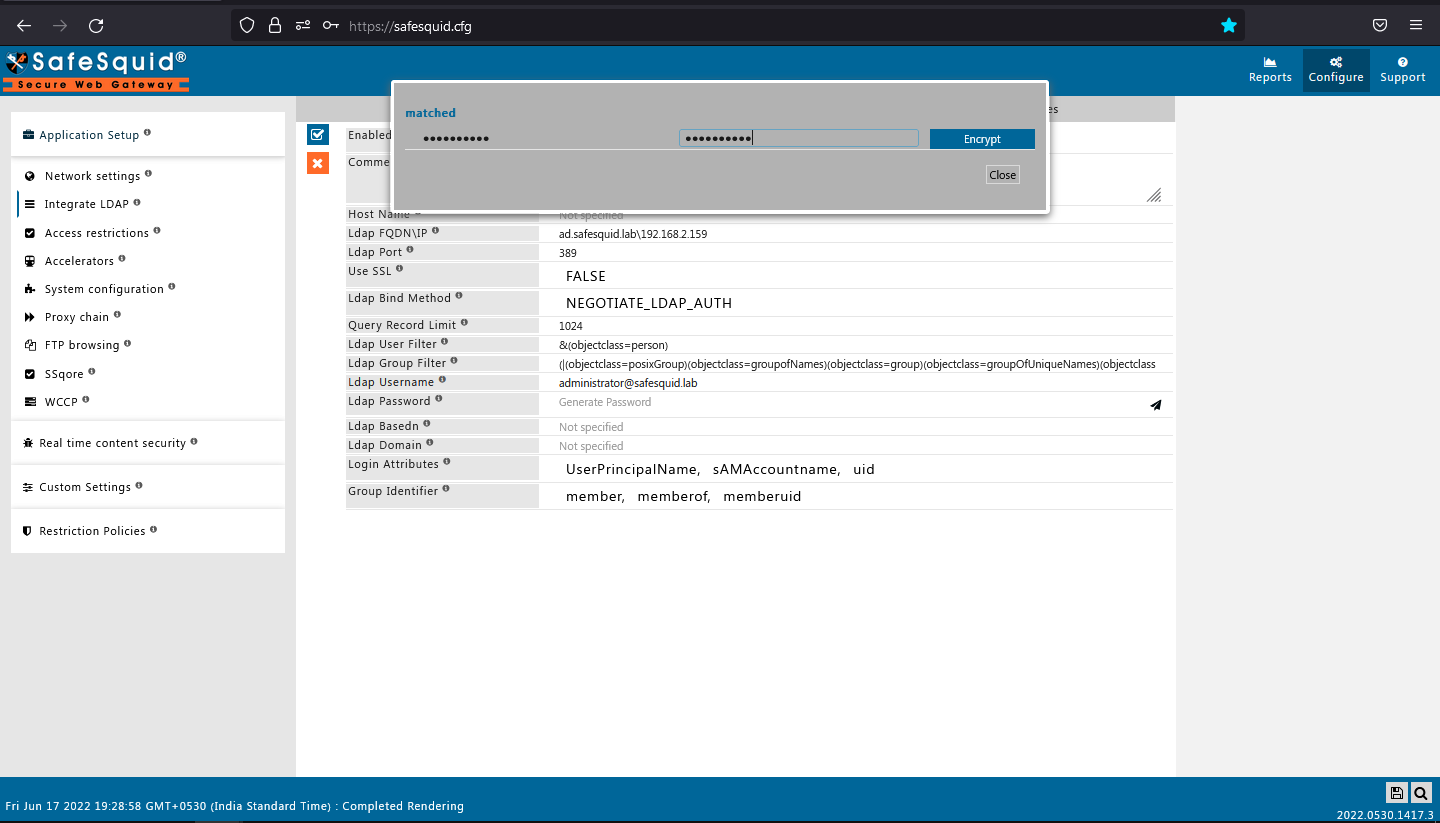The image size is (1440, 823).
Task: Click info icon next to Ldap Bind Method
Action: (459, 296)
